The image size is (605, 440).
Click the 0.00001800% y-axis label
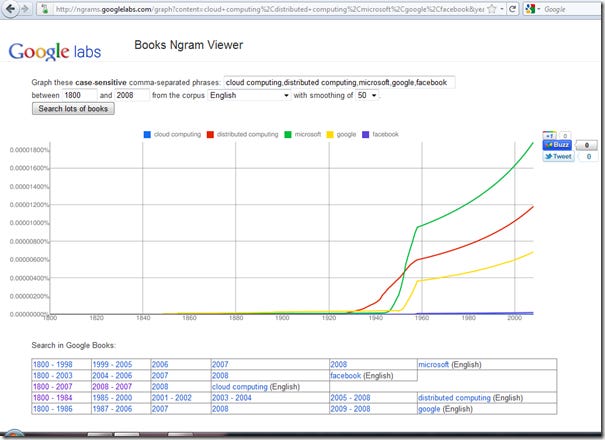29,150
